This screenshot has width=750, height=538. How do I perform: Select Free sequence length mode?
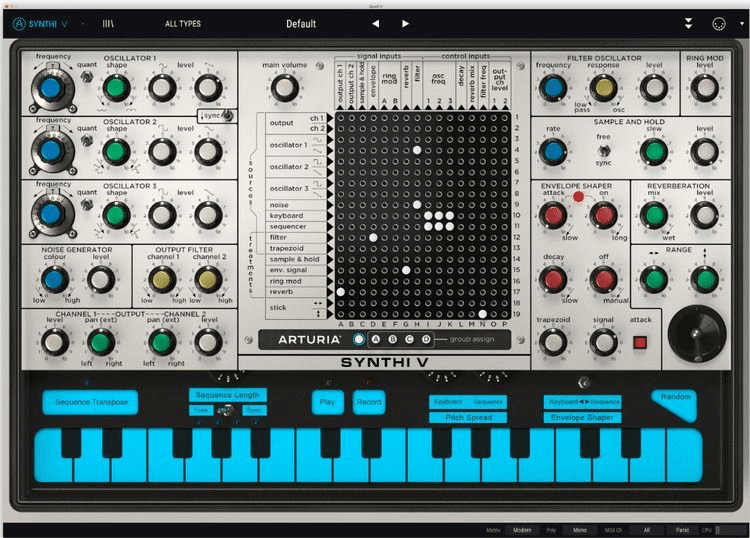(x=201, y=410)
